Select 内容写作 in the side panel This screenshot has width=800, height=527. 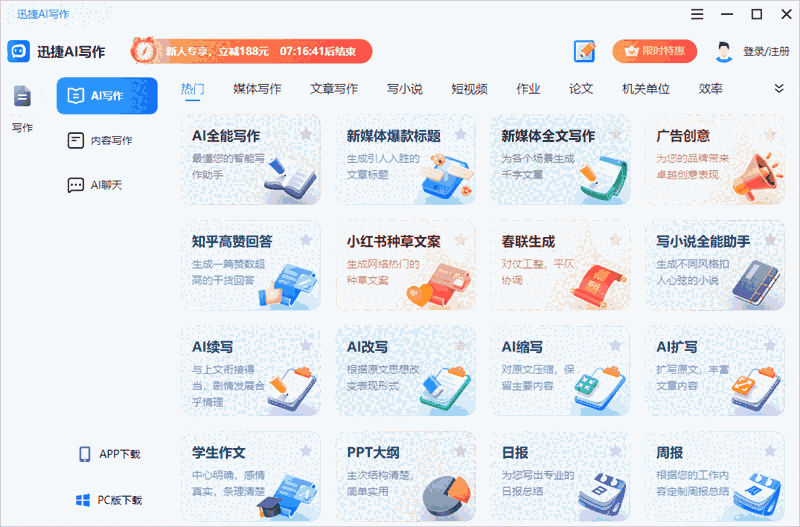pos(100,140)
